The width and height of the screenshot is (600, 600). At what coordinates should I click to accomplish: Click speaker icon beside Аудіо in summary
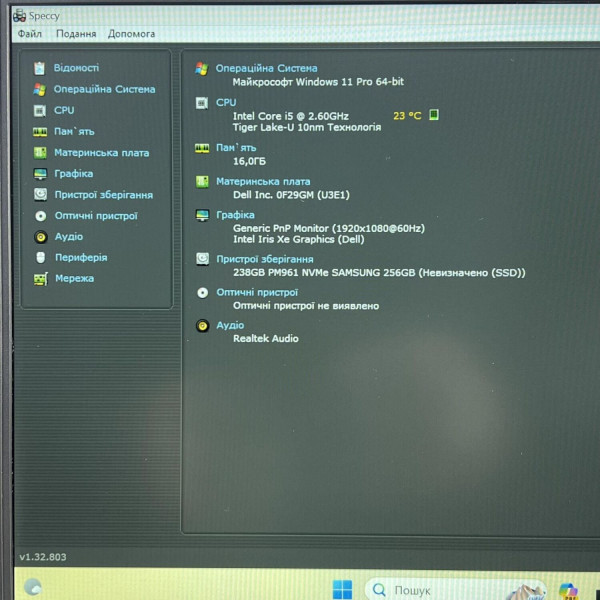202,326
